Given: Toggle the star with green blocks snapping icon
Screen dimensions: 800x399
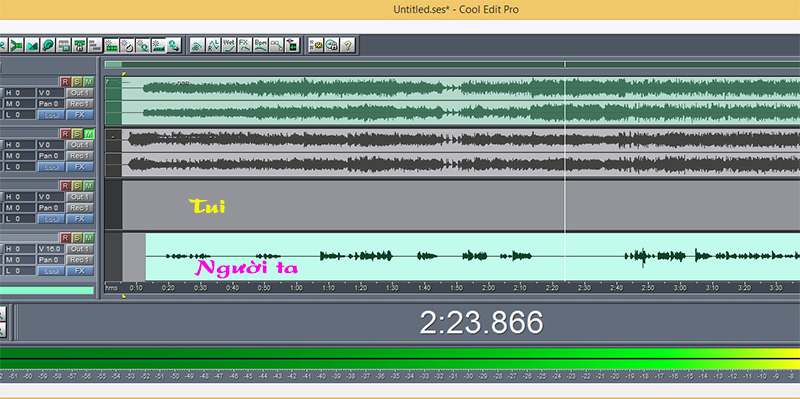Looking at the screenshot, I should pos(112,45).
